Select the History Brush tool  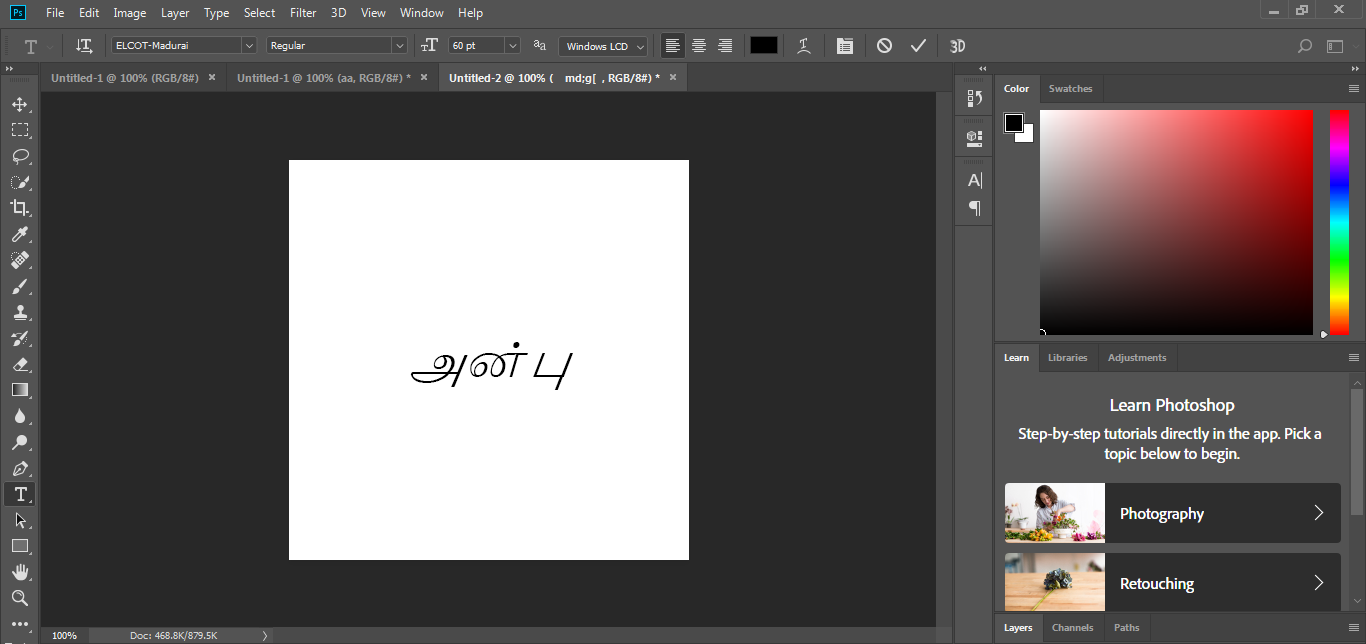(20, 338)
